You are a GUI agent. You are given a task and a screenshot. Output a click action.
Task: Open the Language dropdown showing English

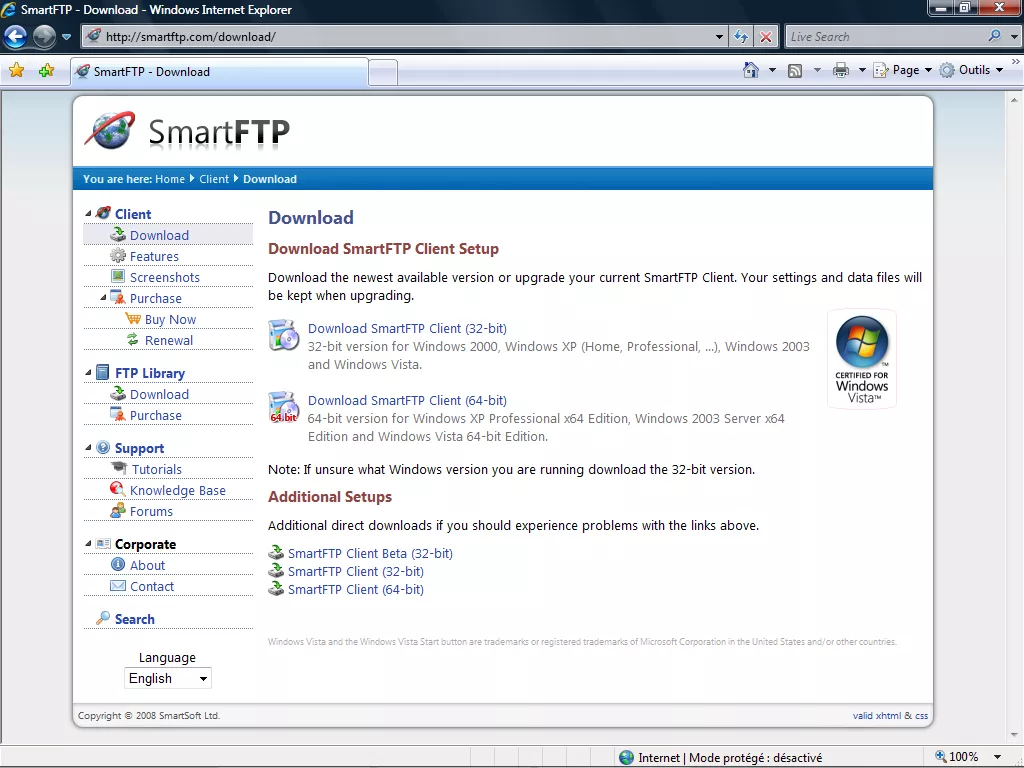click(x=168, y=679)
